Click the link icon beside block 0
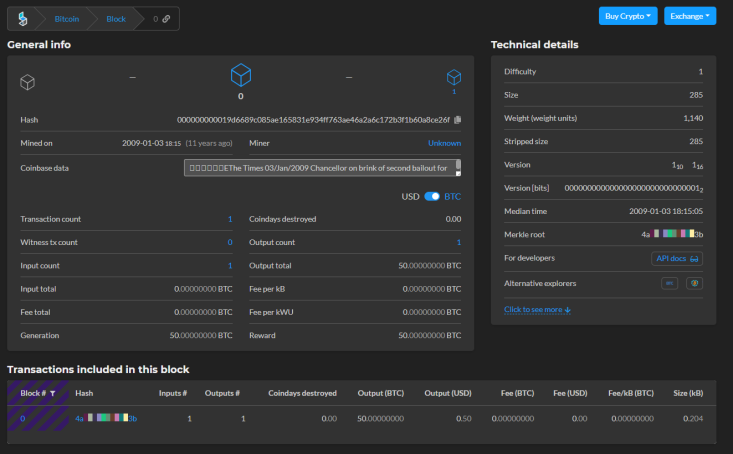733x454 pixels. click(166, 19)
